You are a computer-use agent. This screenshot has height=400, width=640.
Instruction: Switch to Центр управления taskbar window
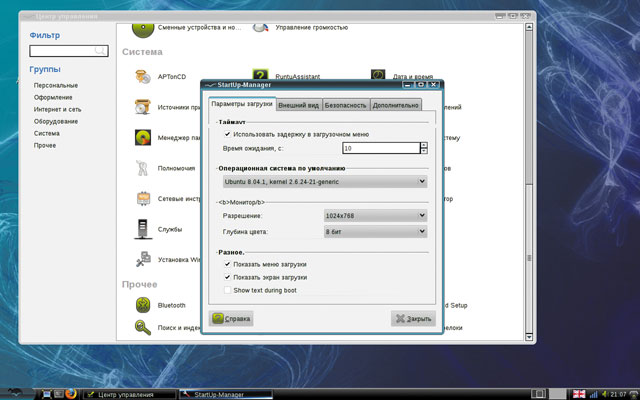pyautogui.click(x=130, y=395)
